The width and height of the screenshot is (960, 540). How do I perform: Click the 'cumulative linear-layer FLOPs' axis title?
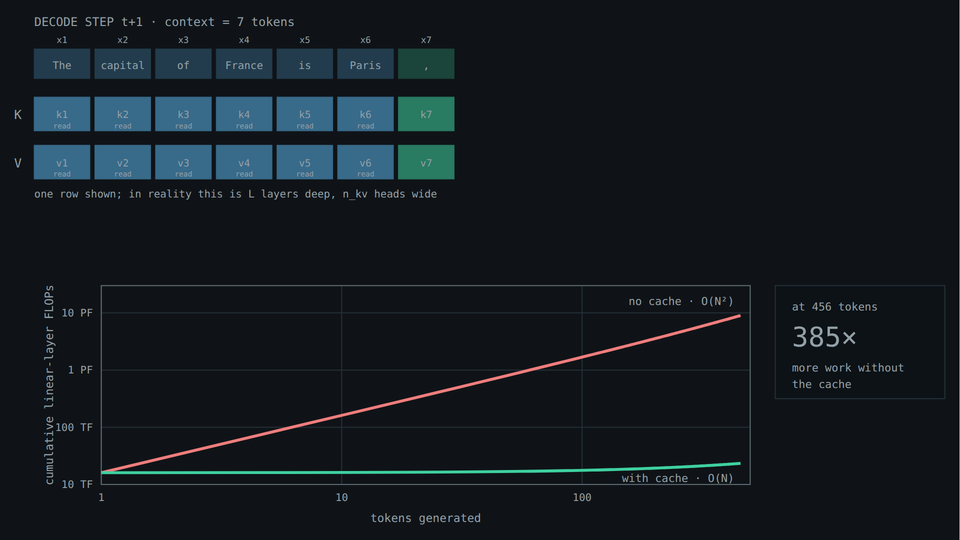(49, 385)
